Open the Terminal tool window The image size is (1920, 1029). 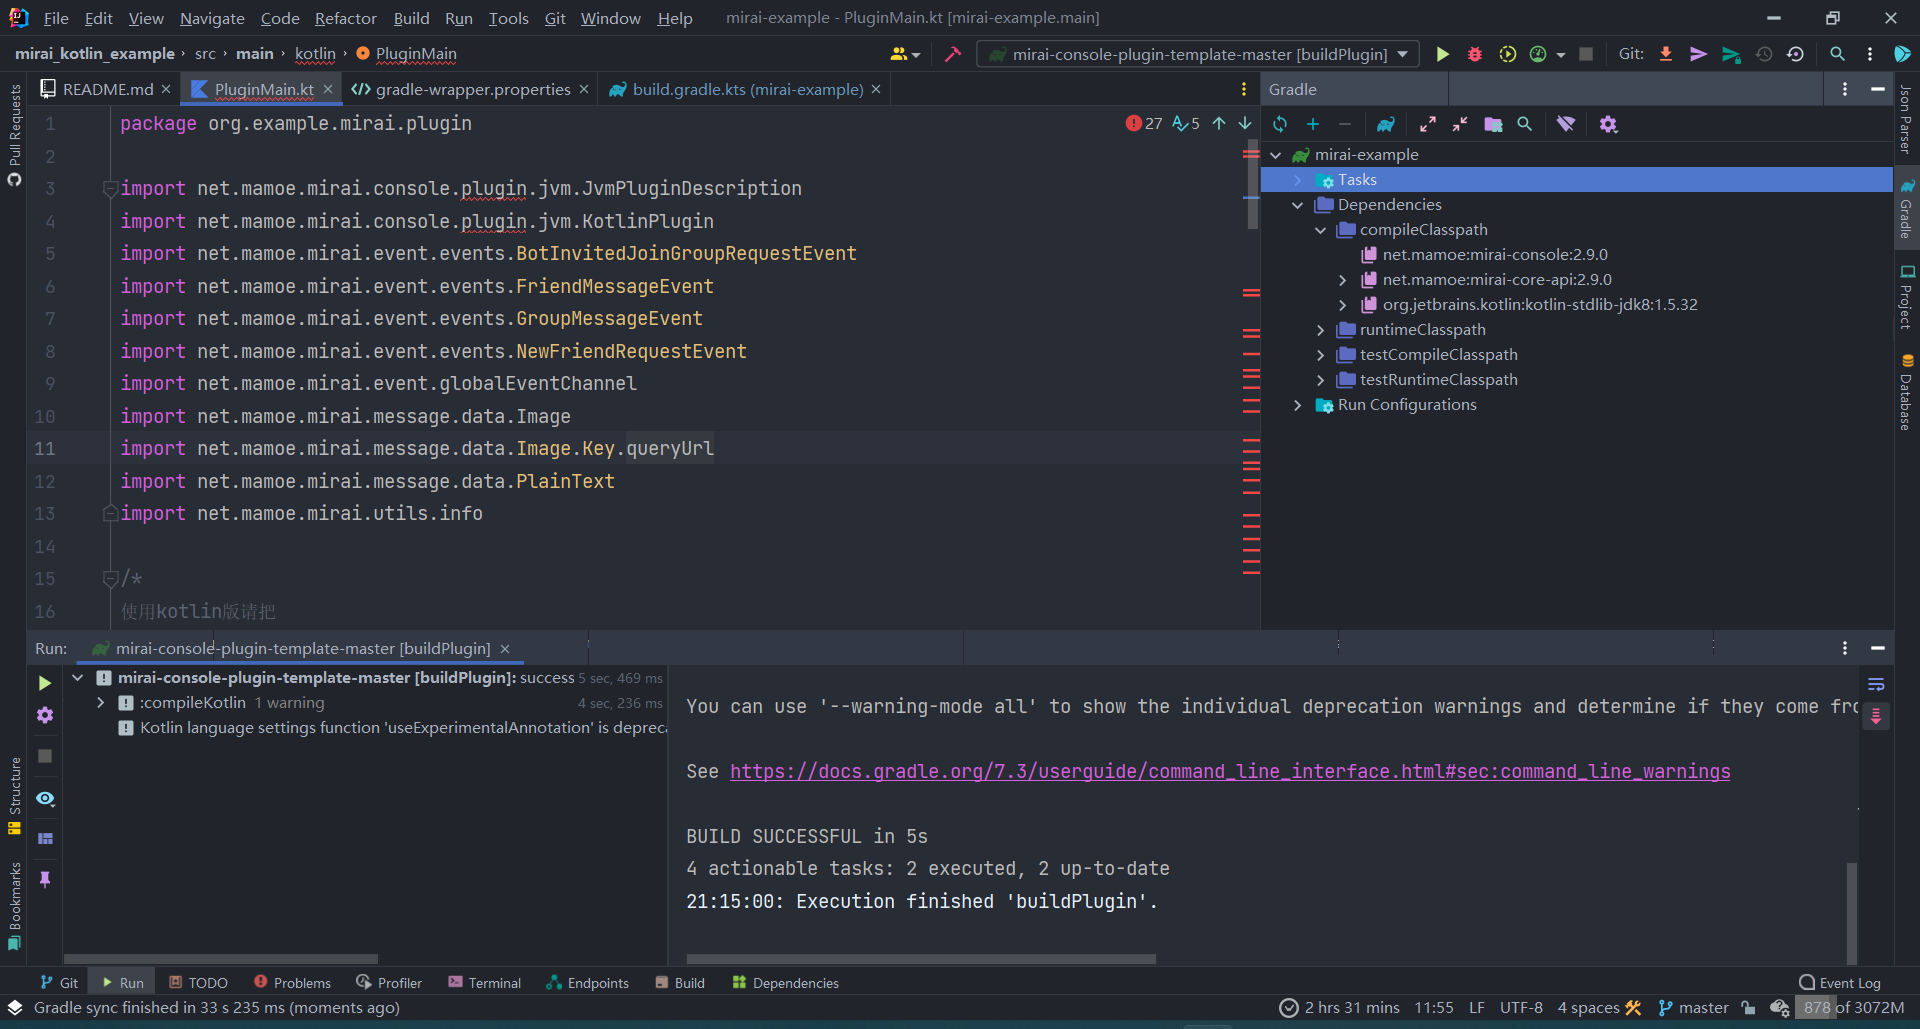(484, 983)
